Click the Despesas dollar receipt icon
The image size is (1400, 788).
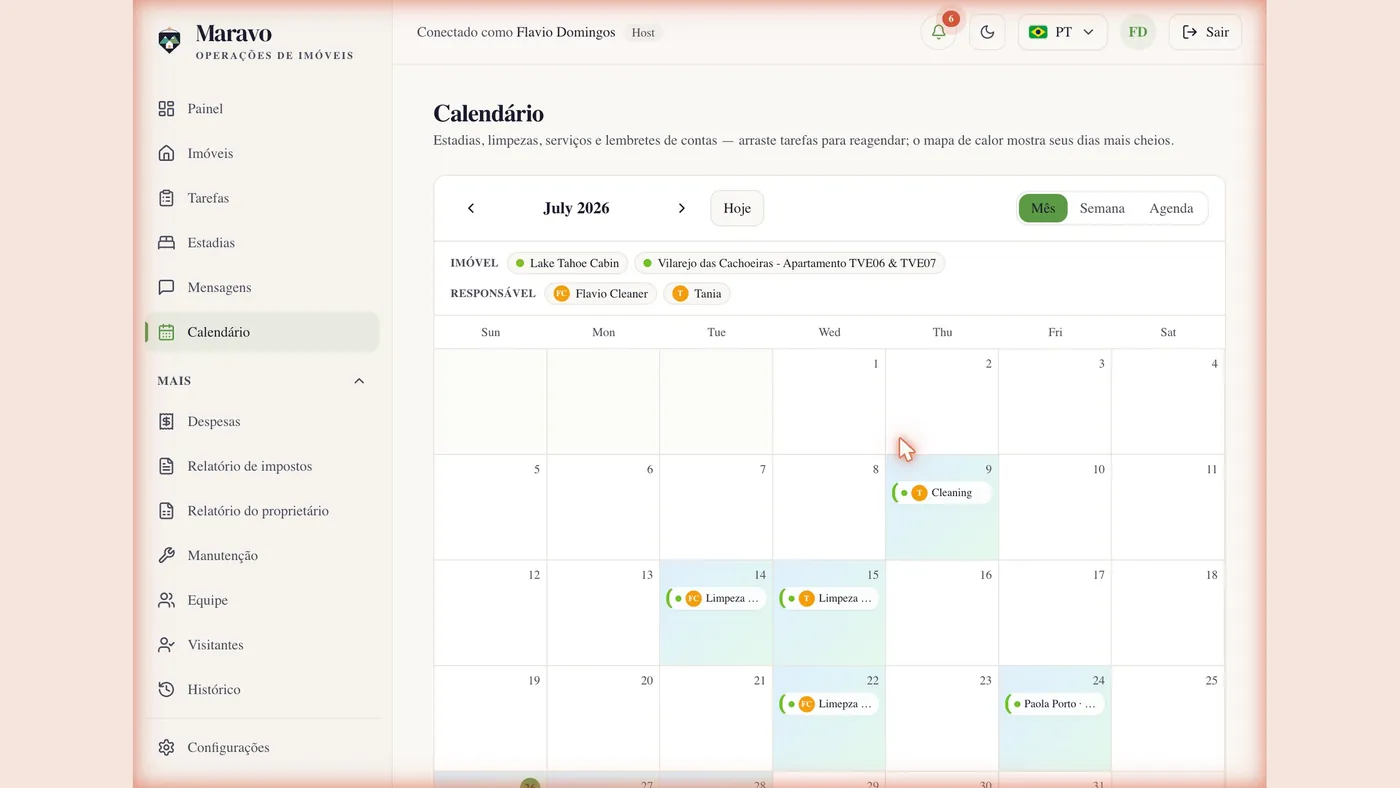(x=167, y=422)
